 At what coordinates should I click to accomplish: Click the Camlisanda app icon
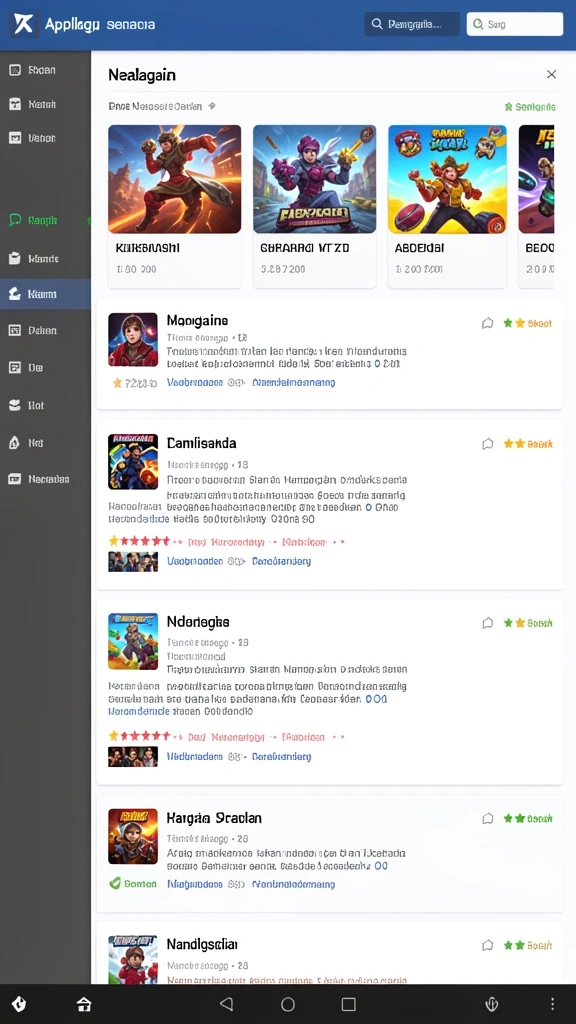[133, 461]
